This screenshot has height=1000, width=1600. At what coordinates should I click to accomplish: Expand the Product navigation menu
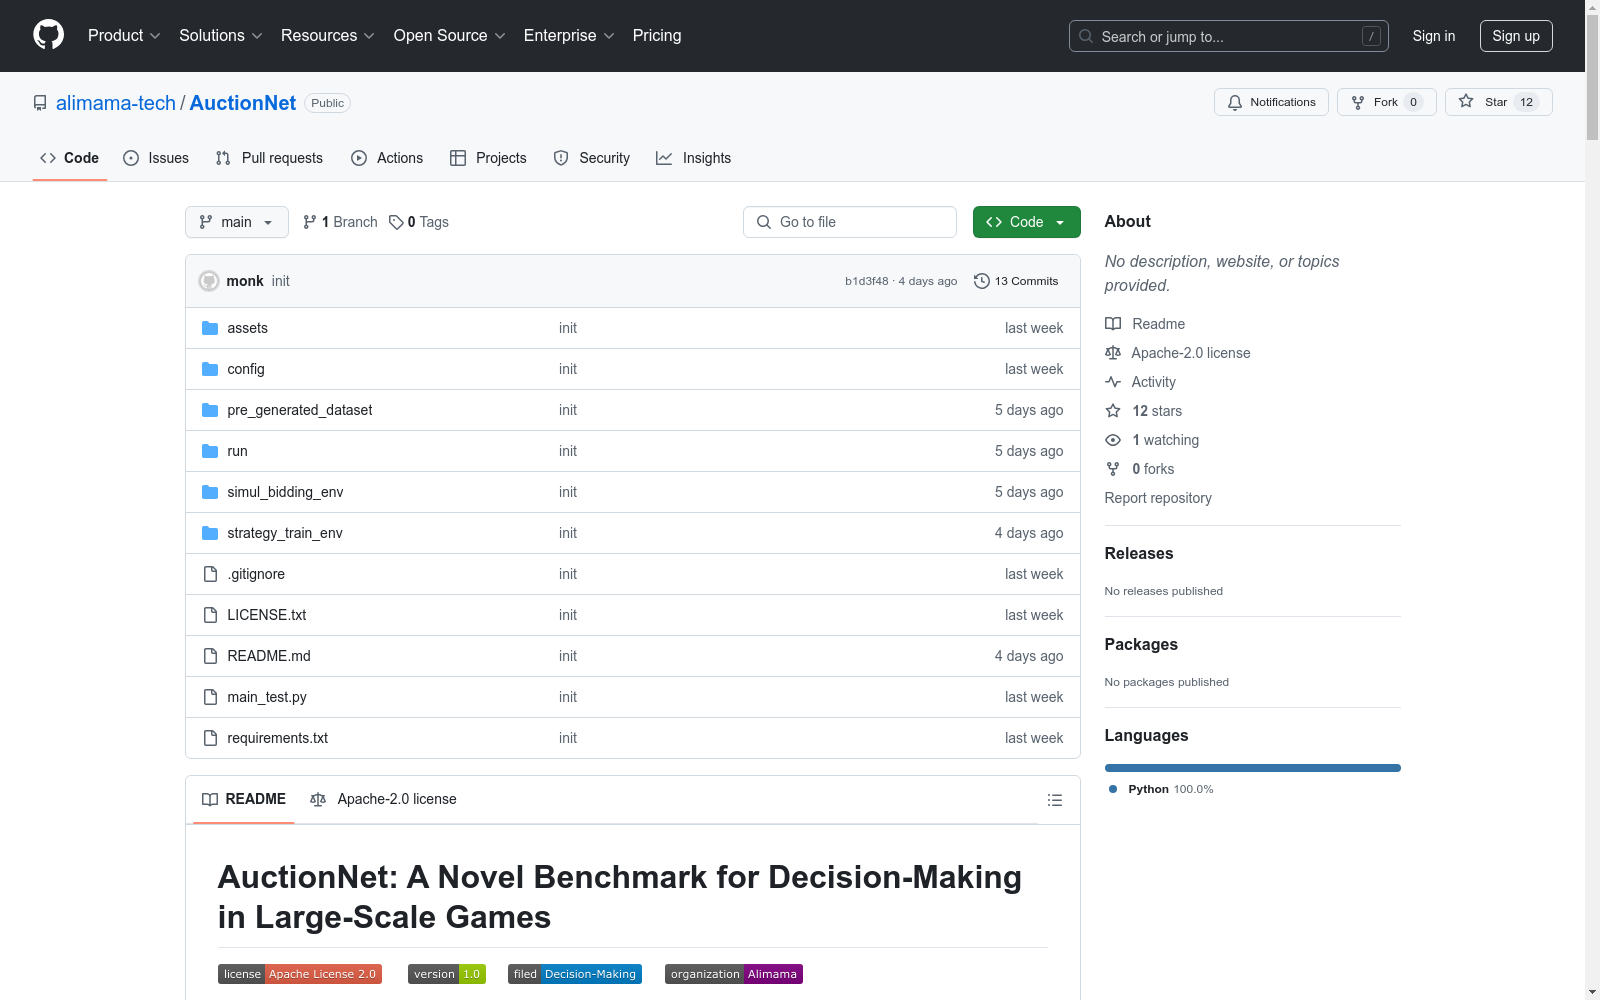coord(124,35)
